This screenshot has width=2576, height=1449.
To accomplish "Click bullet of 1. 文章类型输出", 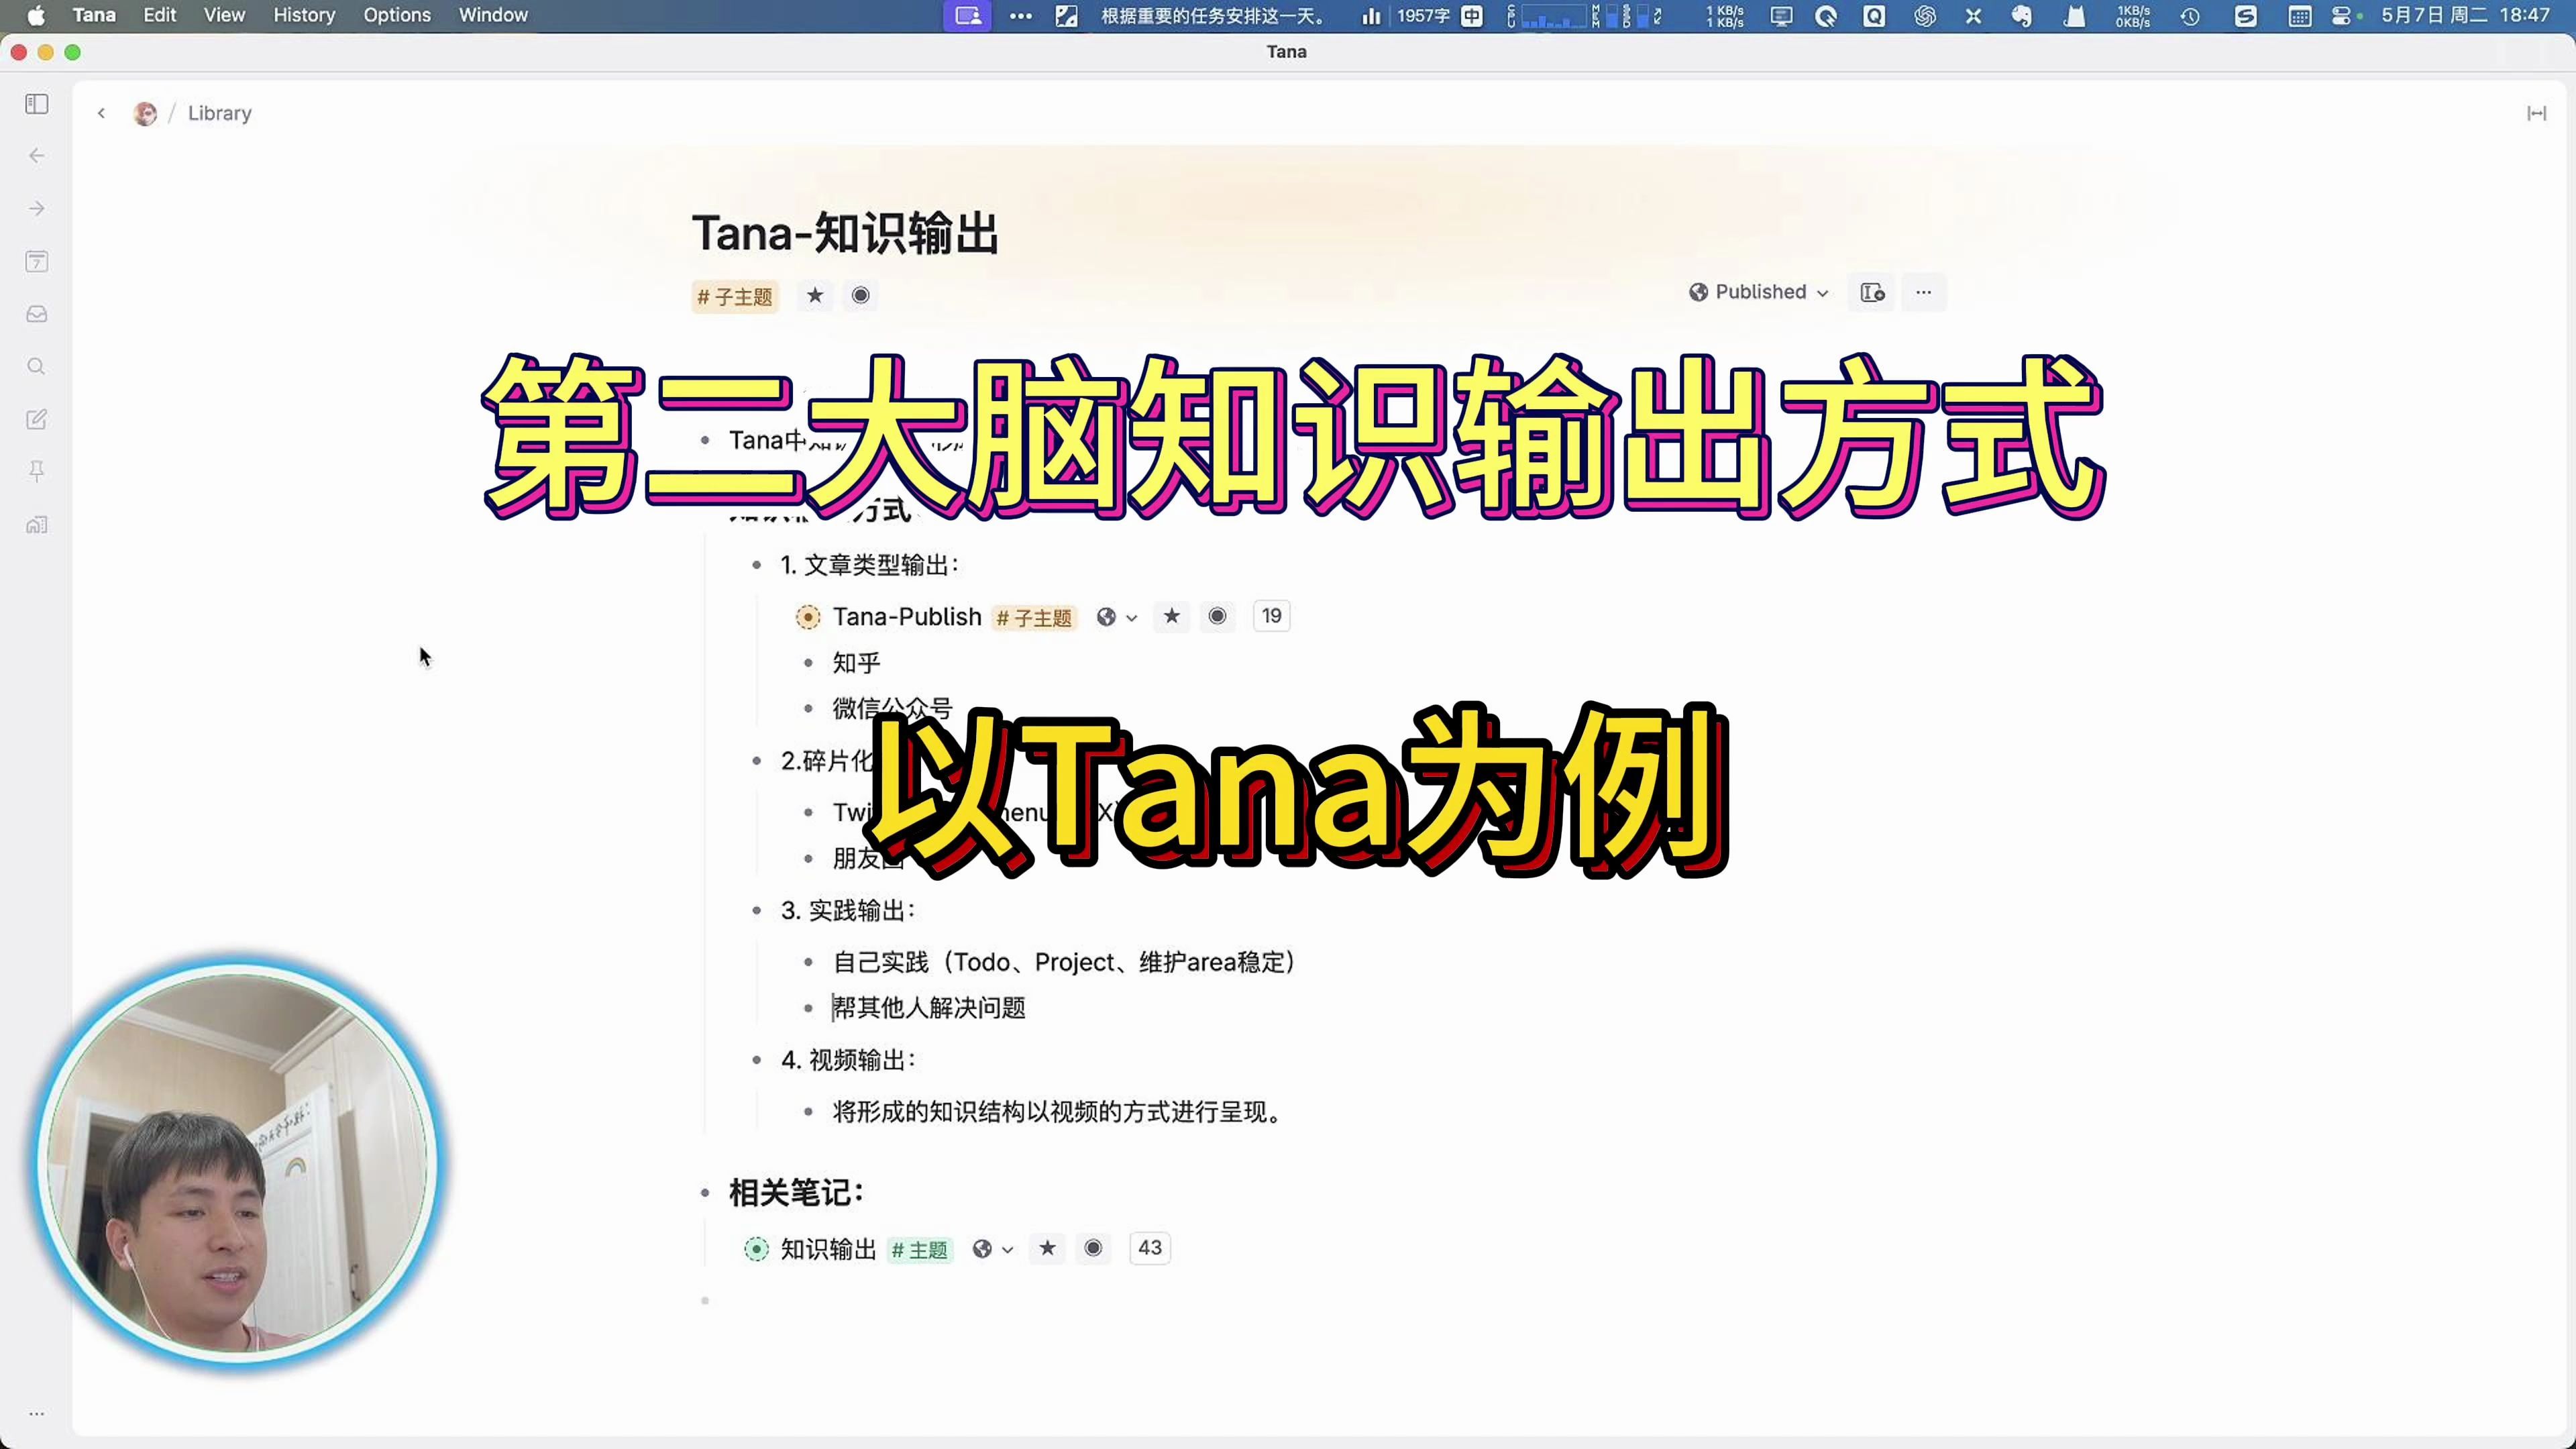I will tap(757, 566).
